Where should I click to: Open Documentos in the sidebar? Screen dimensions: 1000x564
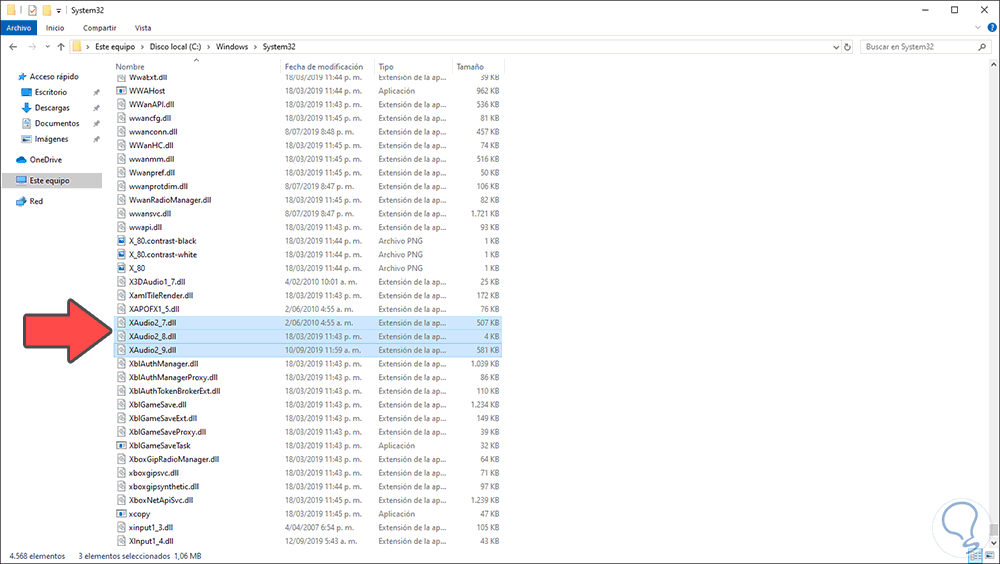tap(57, 123)
